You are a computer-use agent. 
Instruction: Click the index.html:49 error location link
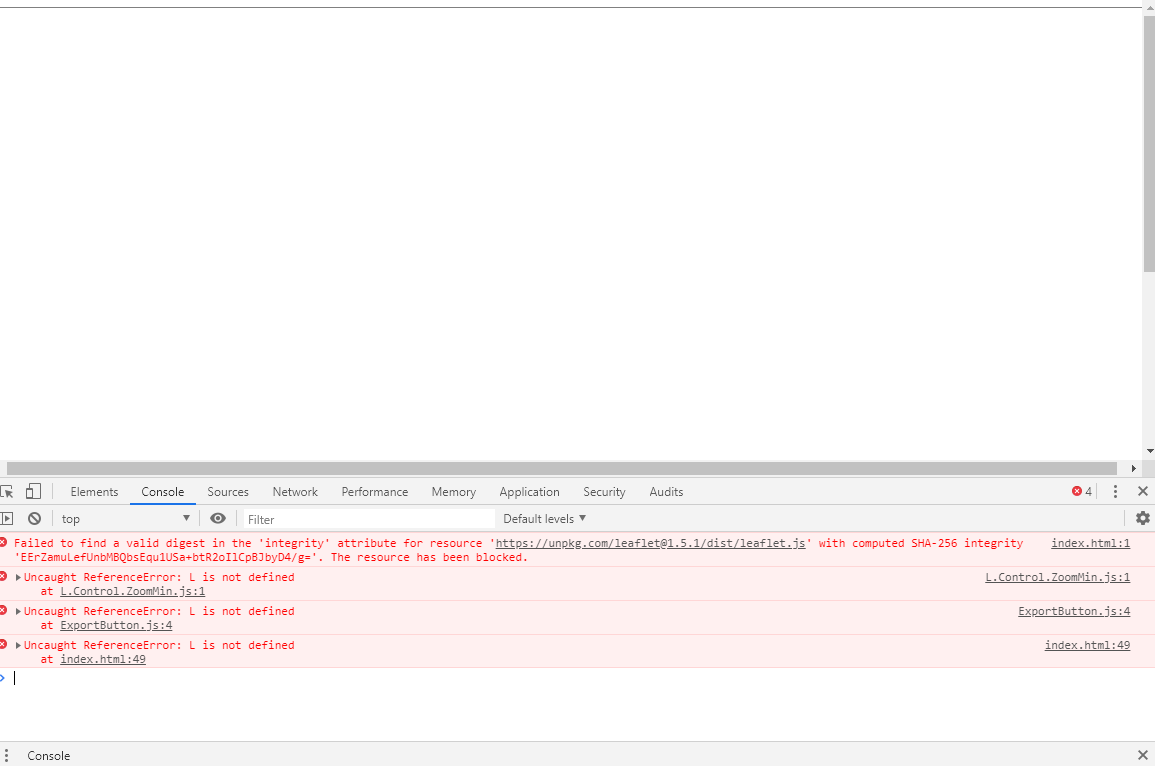(1087, 645)
